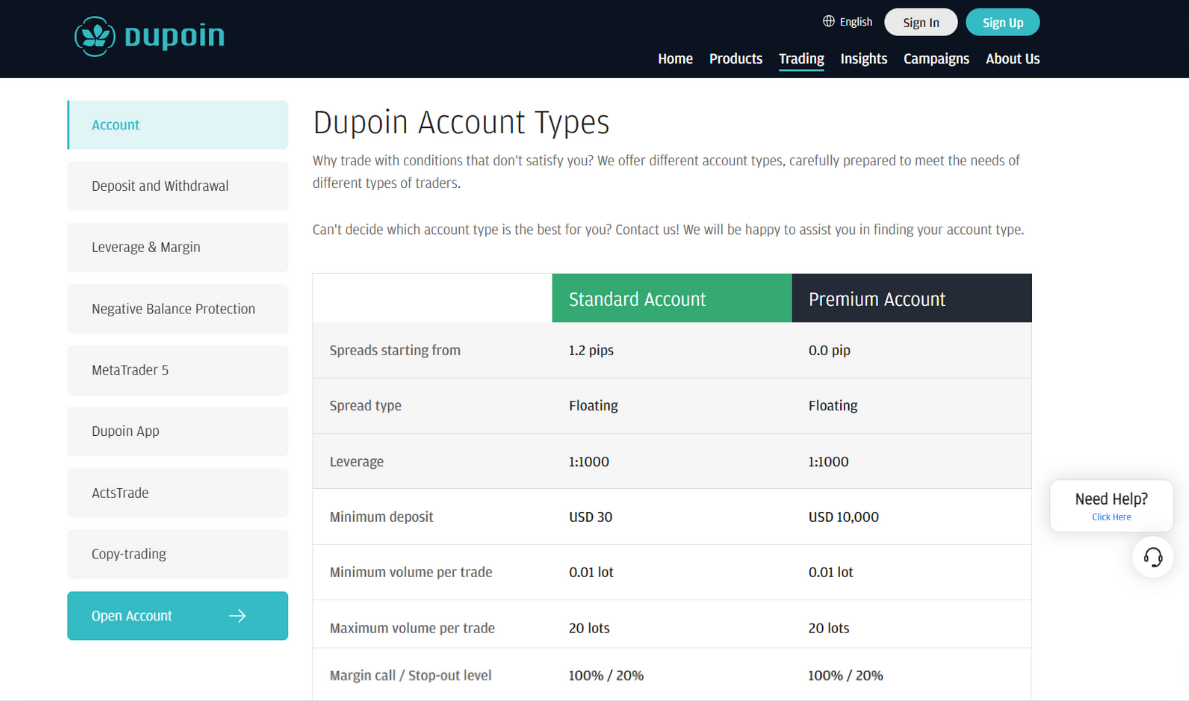The image size is (1189, 701).
Task: Click the headset support icon
Action: pyautogui.click(x=1153, y=558)
